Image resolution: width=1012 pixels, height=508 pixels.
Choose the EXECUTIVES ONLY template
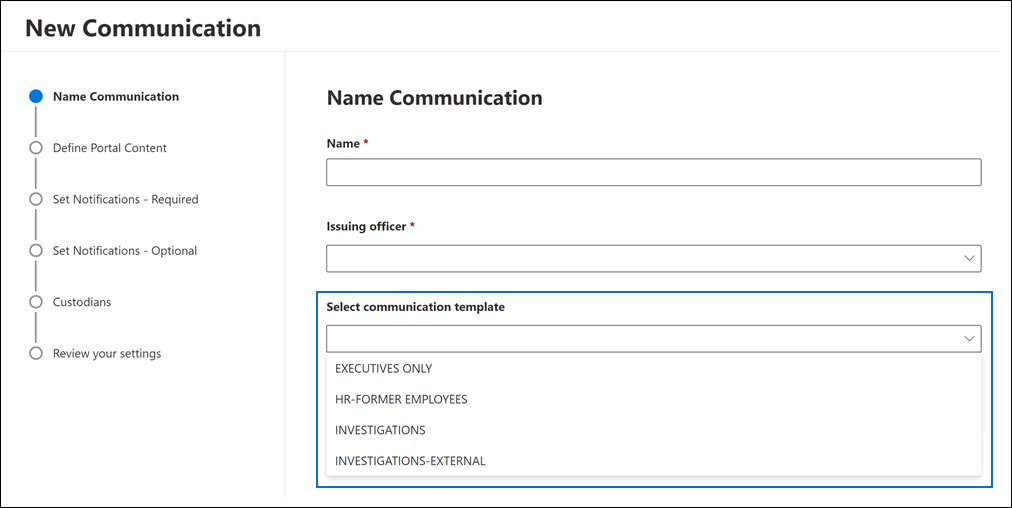pyautogui.click(x=653, y=369)
